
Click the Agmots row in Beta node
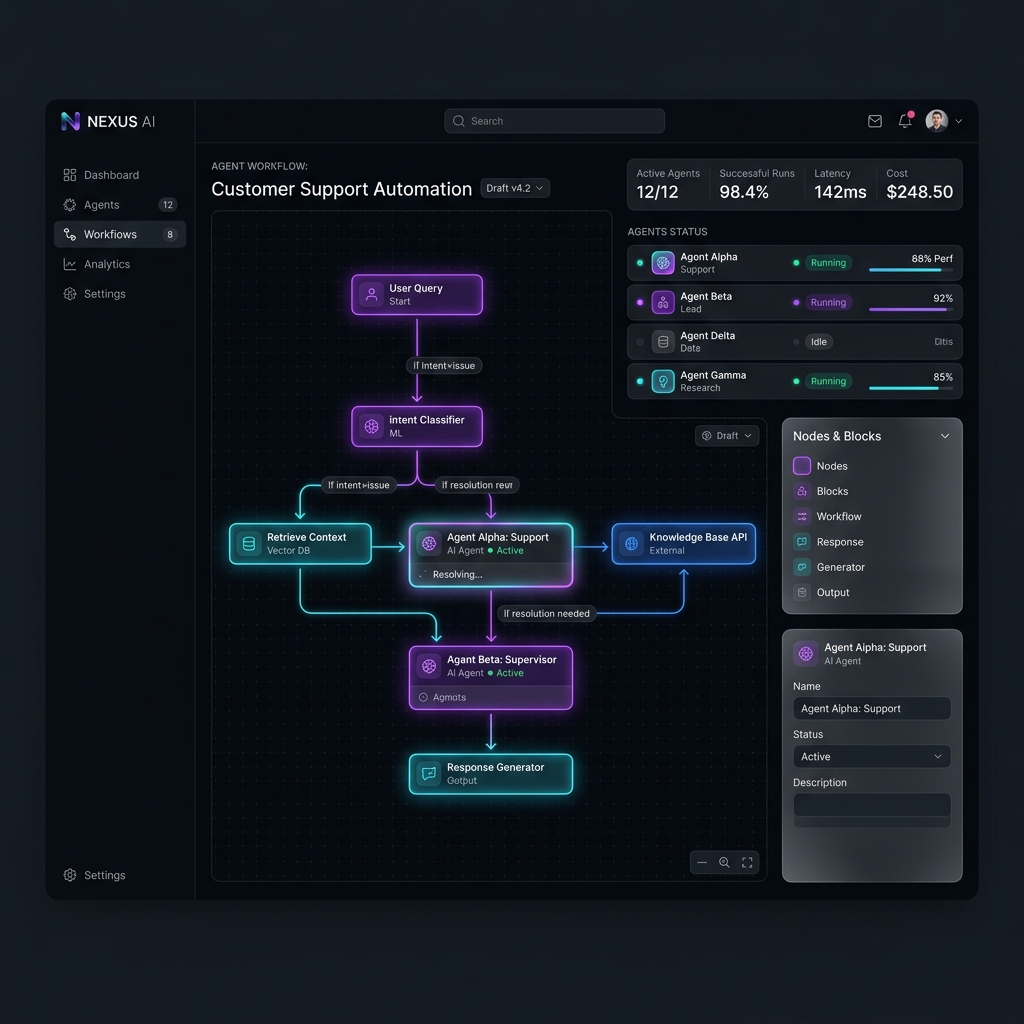(x=491, y=697)
